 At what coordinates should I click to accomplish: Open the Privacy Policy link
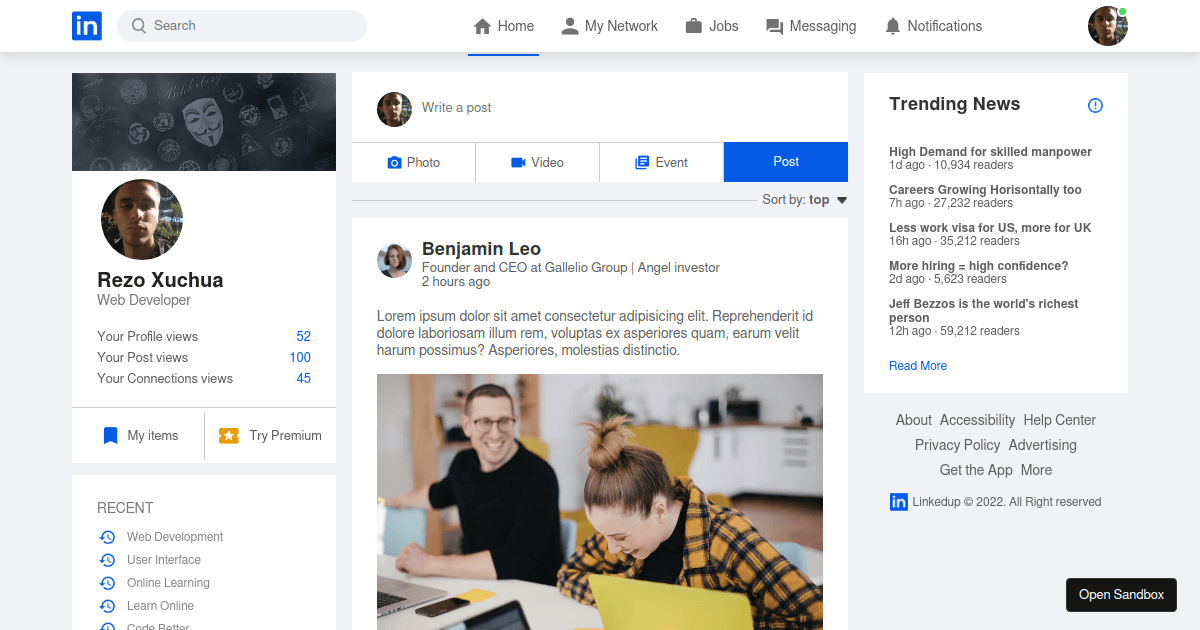(957, 444)
